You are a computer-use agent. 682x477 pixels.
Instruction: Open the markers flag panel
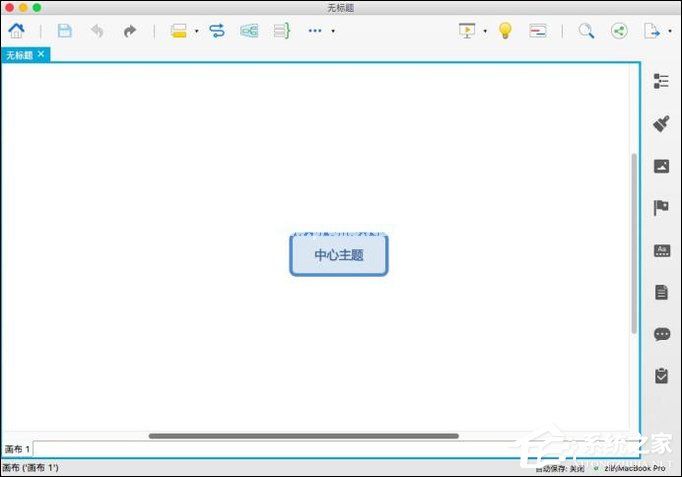661,208
